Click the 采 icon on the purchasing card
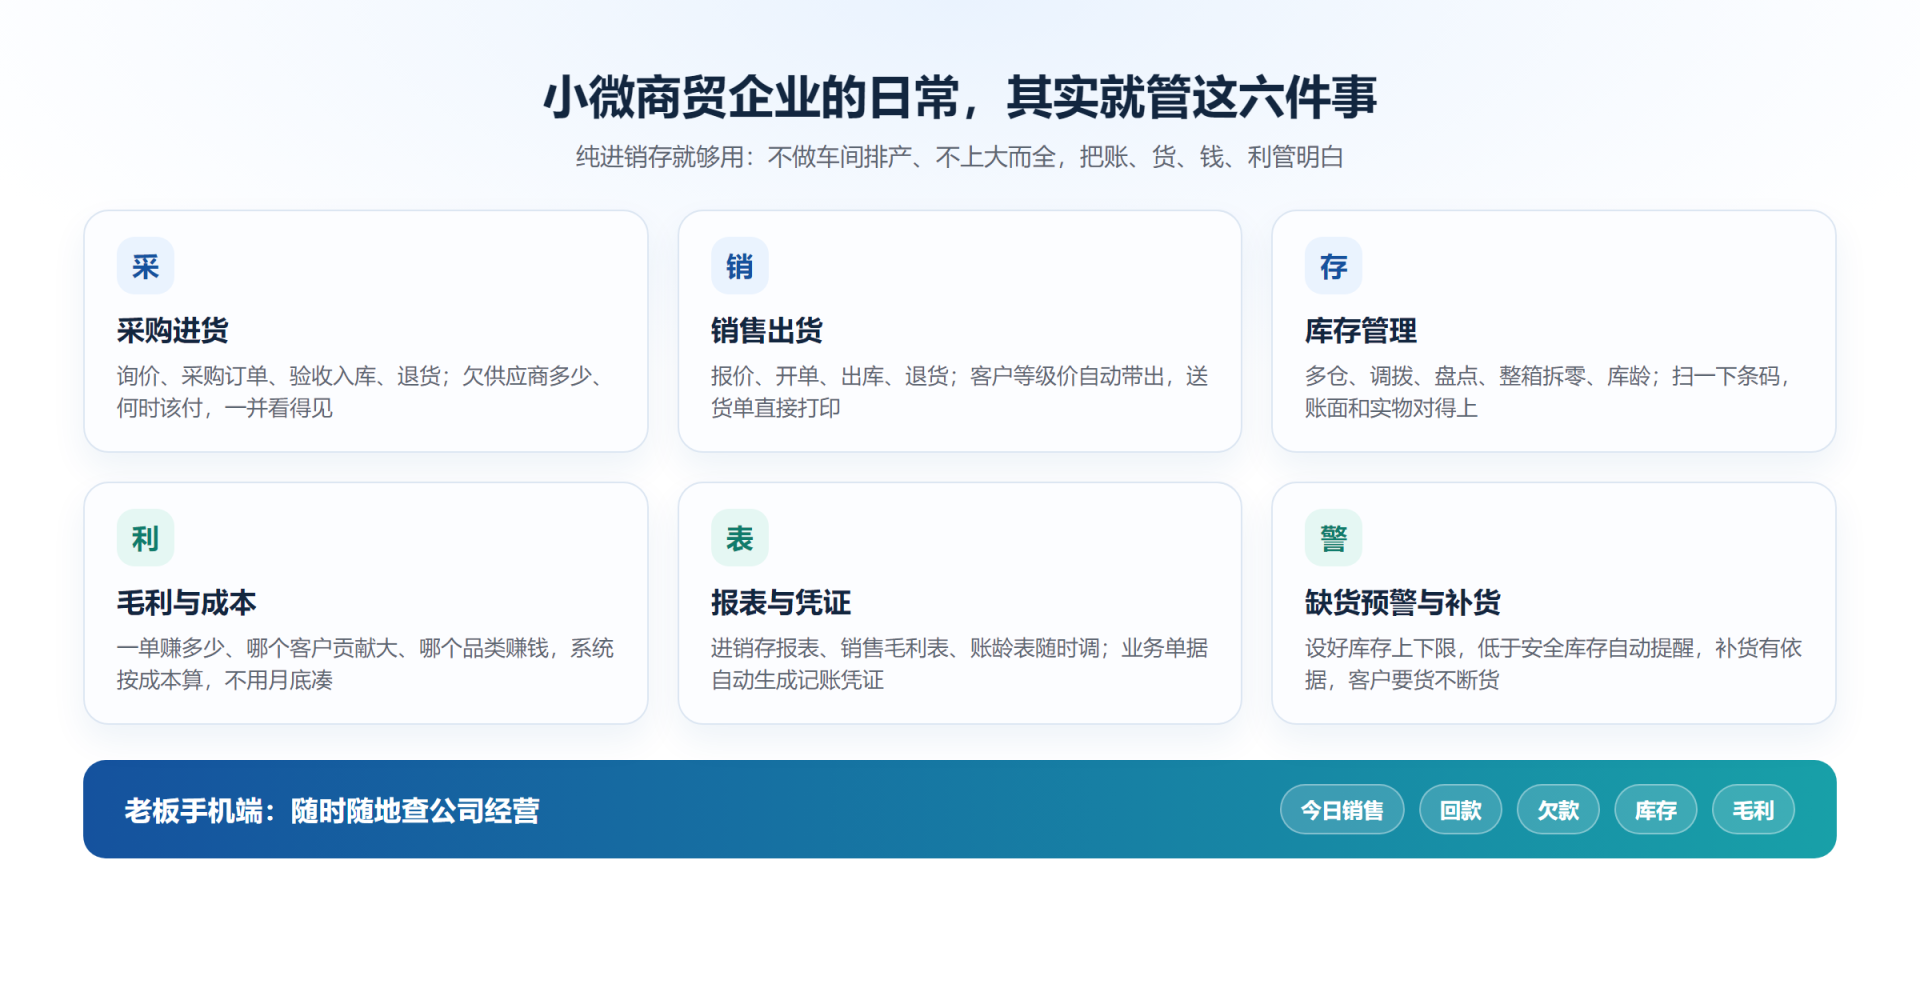Screen dimensions: 1920x1008 coord(145,266)
